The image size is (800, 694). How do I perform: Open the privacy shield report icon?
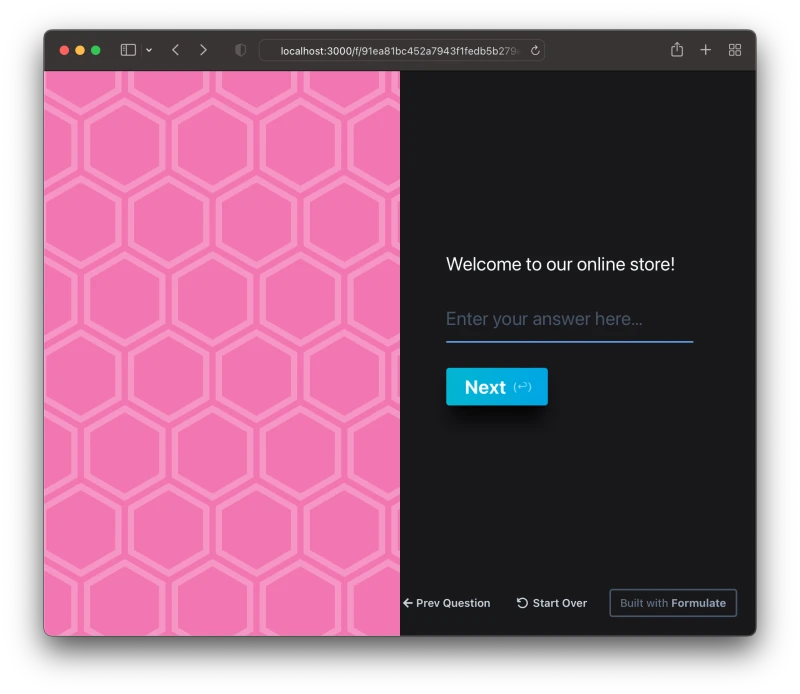(240, 50)
